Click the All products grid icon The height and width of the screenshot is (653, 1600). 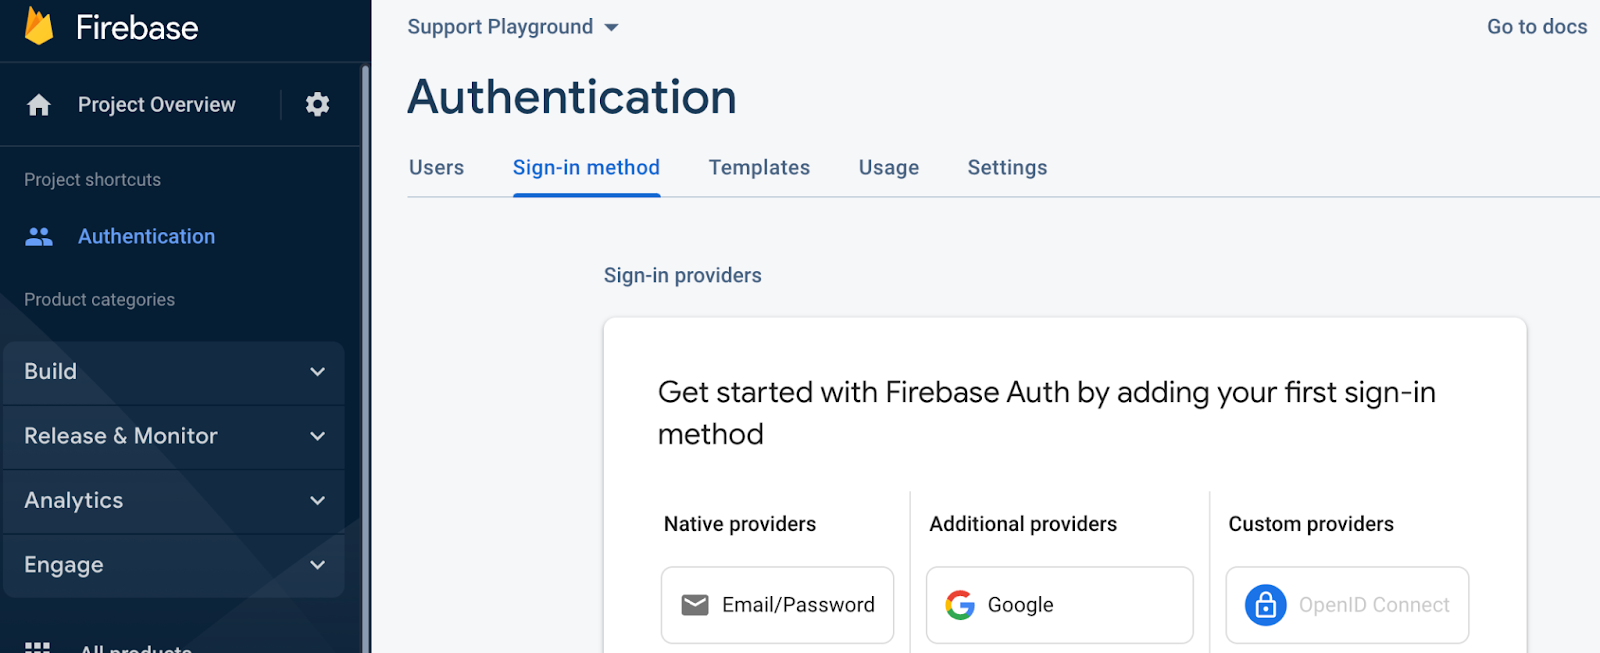tap(38, 647)
